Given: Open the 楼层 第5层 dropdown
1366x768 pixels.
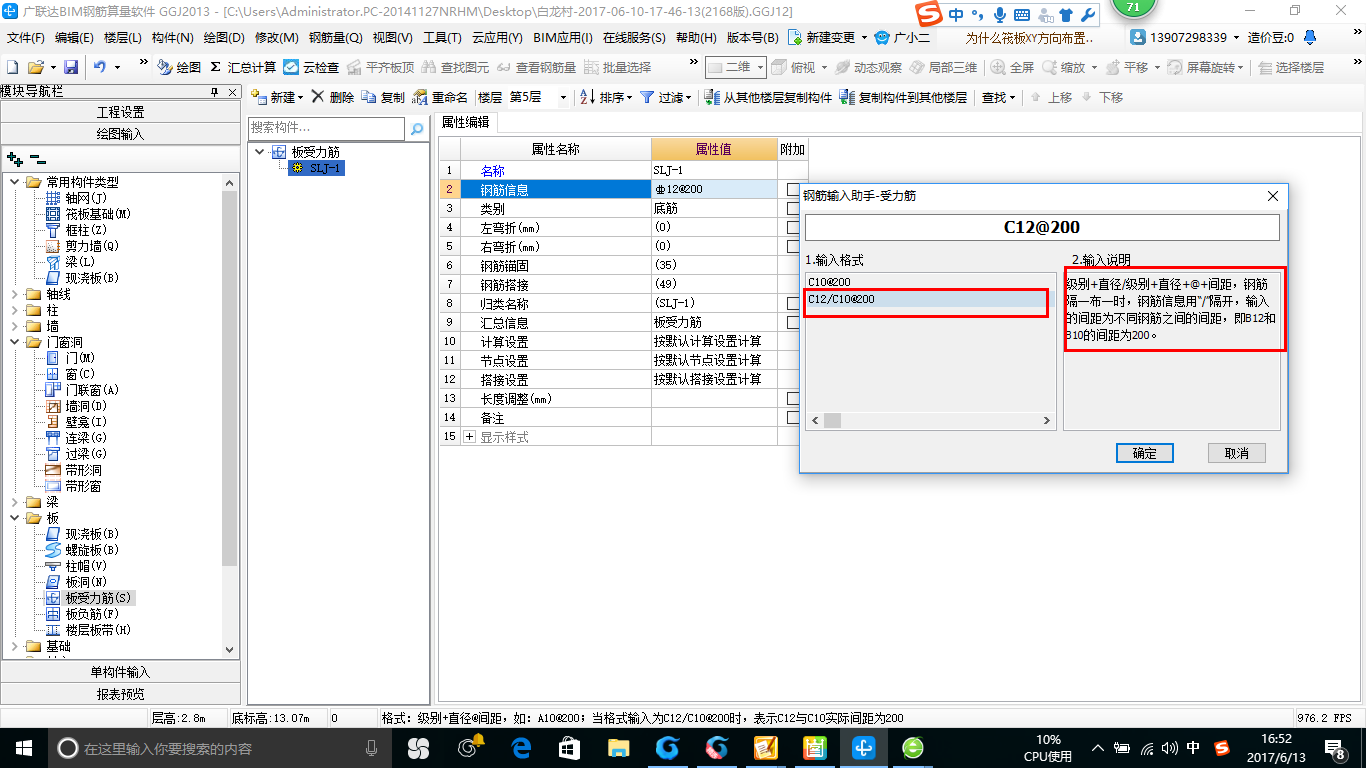Looking at the screenshot, I should point(563,97).
